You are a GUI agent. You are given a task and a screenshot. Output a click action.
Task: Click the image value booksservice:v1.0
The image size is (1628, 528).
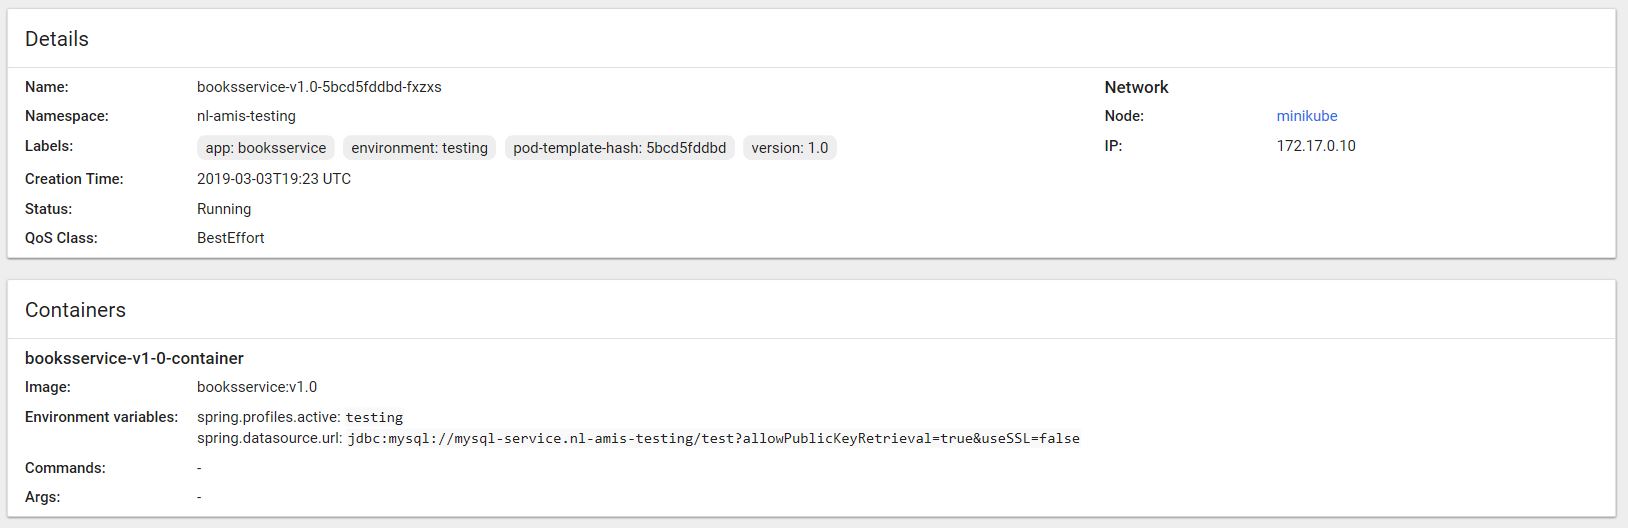coord(256,387)
